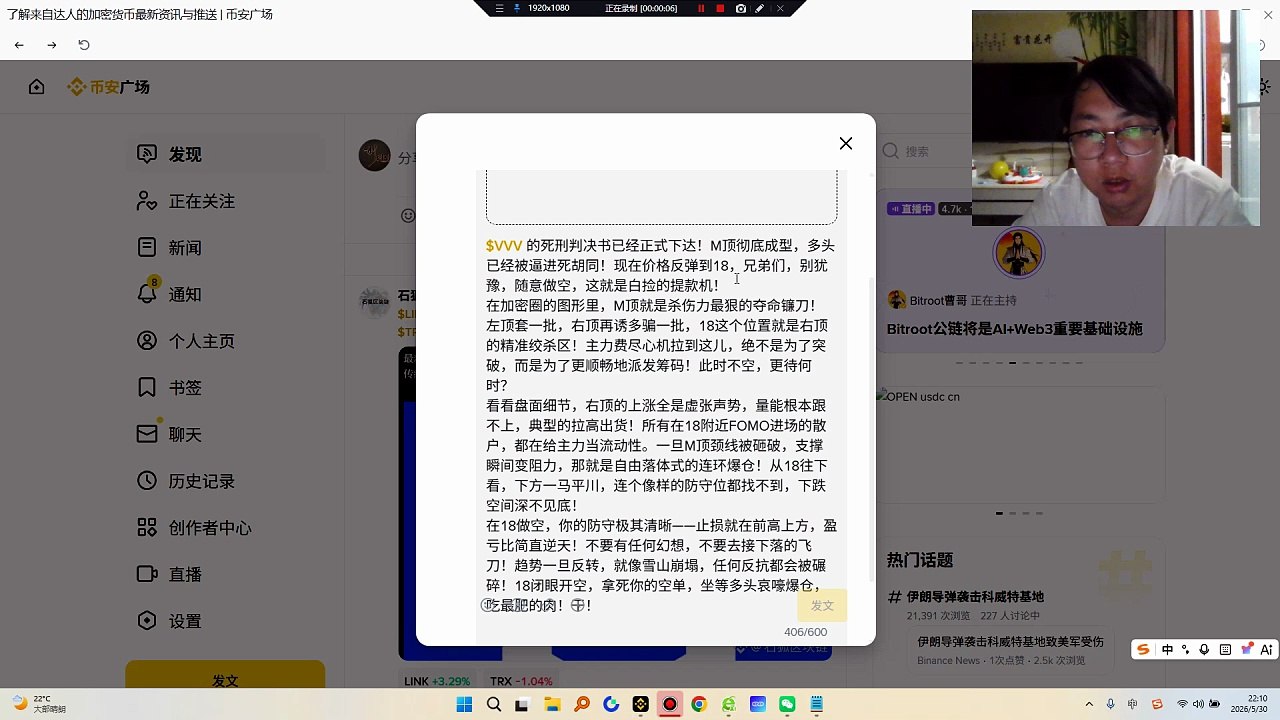Image resolution: width=1280 pixels, height=720 pixels.
Task: Click the $VVV token tag in the post text
Action: [504, 246]
